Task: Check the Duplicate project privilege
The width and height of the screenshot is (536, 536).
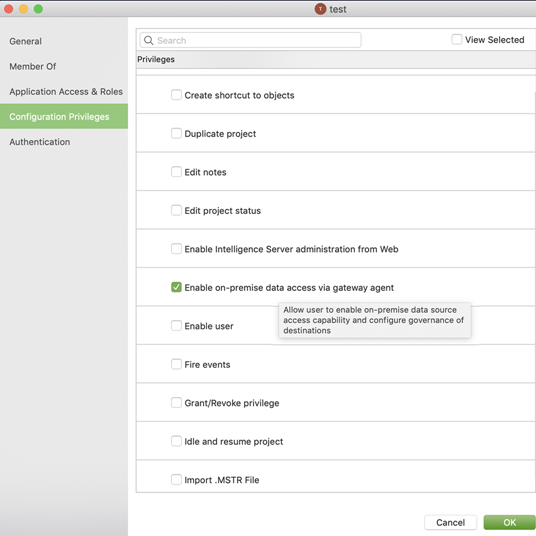Action: tap(176, 133)
